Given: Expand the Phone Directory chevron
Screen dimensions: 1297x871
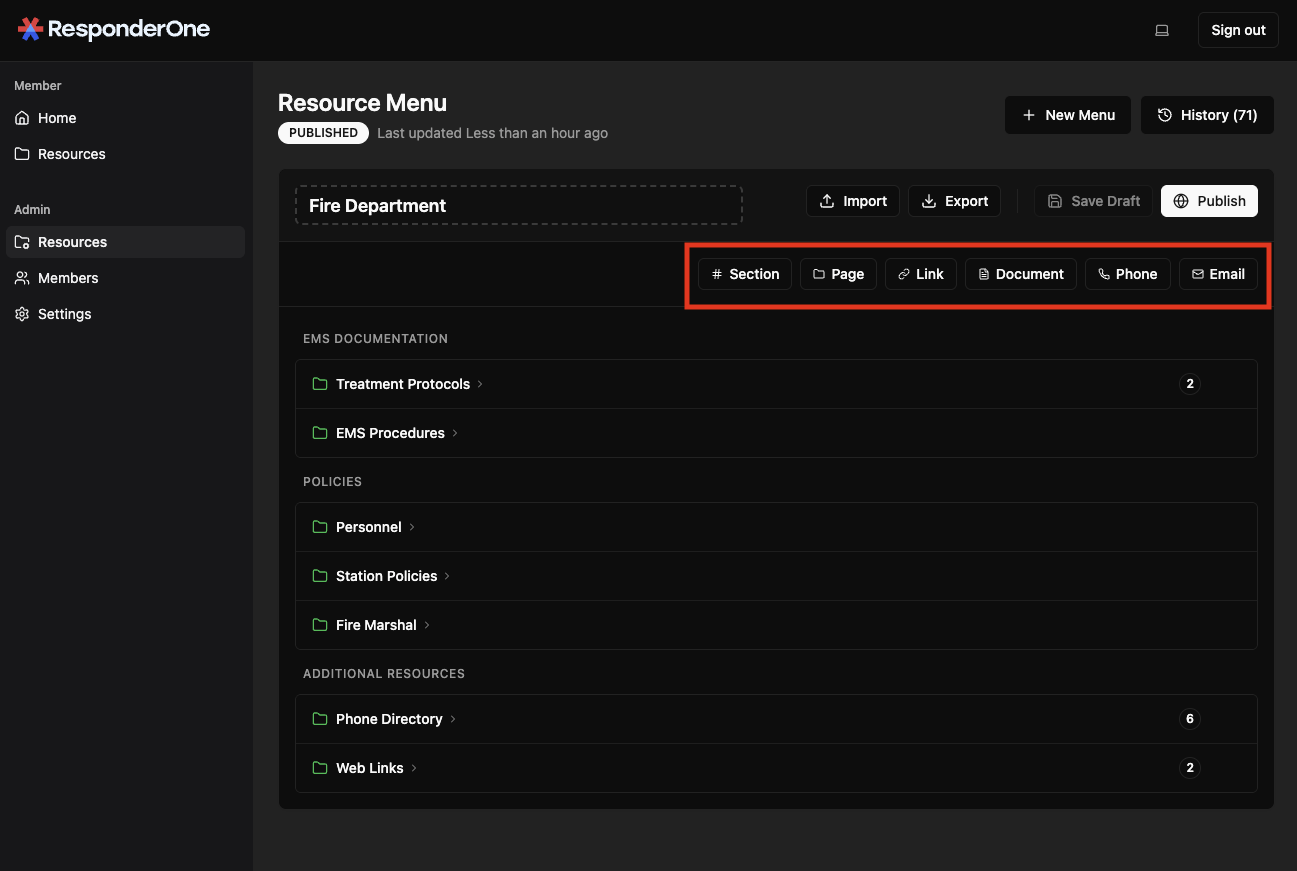Looking at the screenshot, I should coord(453,719).
